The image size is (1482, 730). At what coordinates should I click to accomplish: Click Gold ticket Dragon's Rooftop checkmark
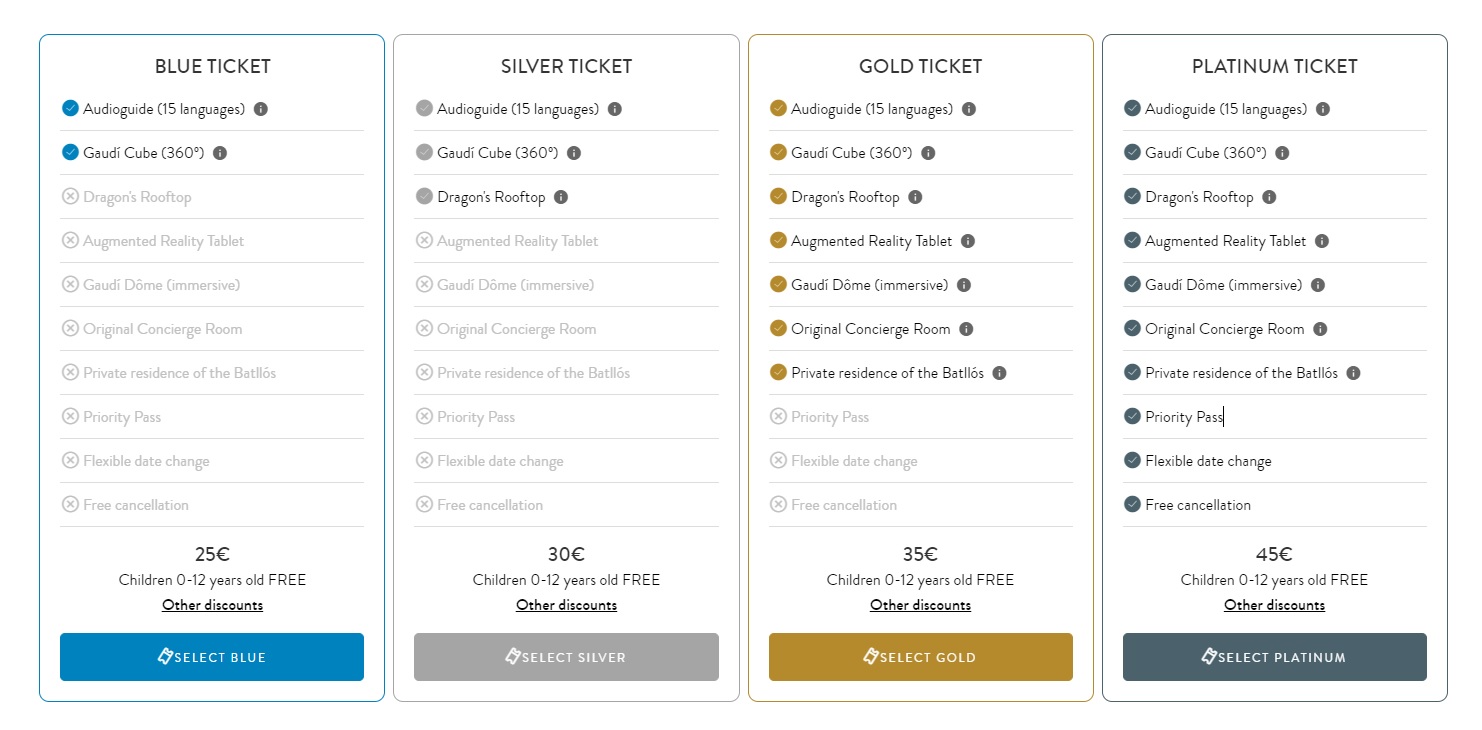pyautogui.click(x=779, y=196)
